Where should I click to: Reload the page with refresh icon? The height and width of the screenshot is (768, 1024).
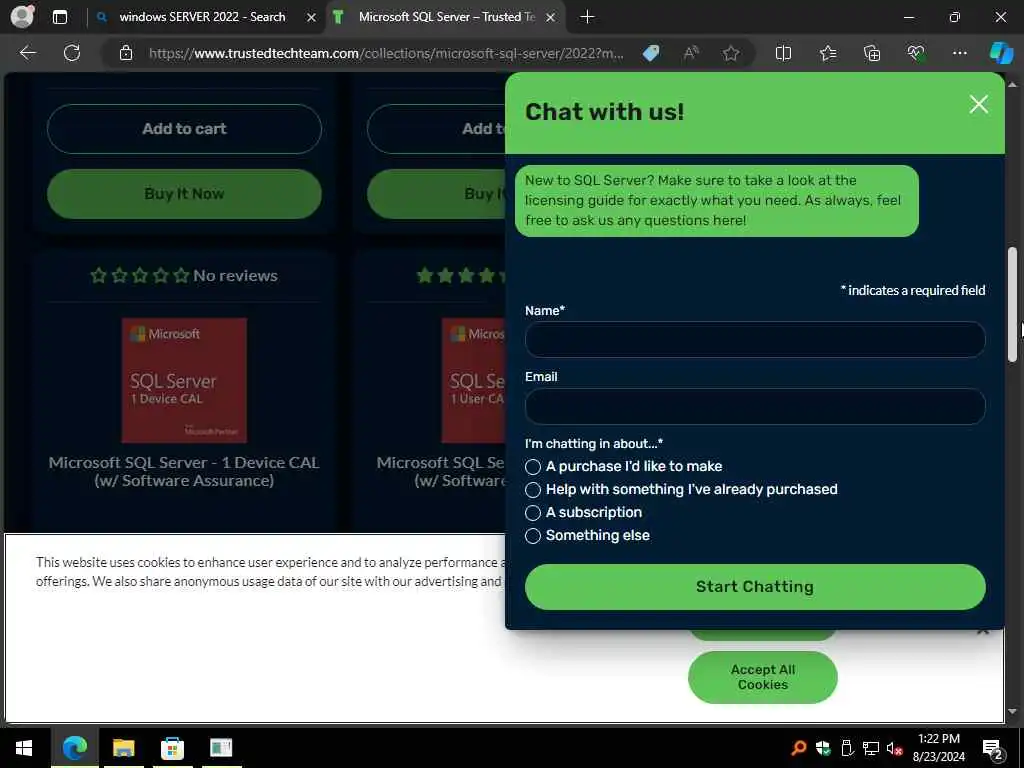(x=72, y=53)
